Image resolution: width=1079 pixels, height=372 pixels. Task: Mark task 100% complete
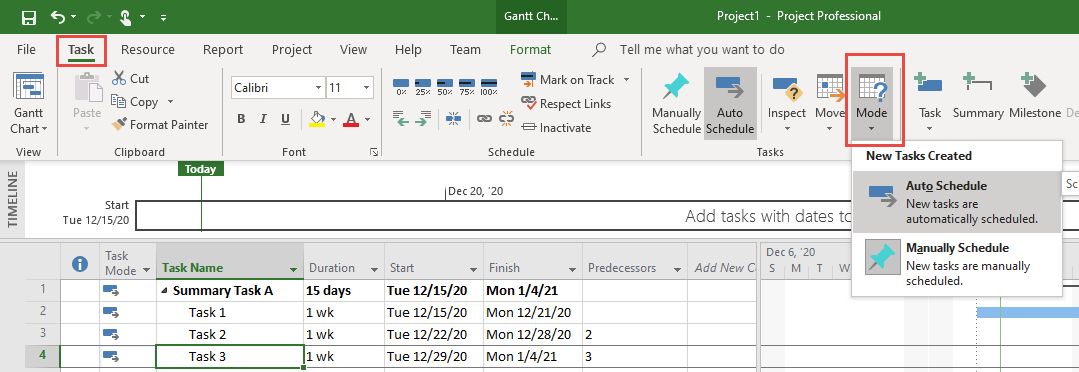[489, 87]
